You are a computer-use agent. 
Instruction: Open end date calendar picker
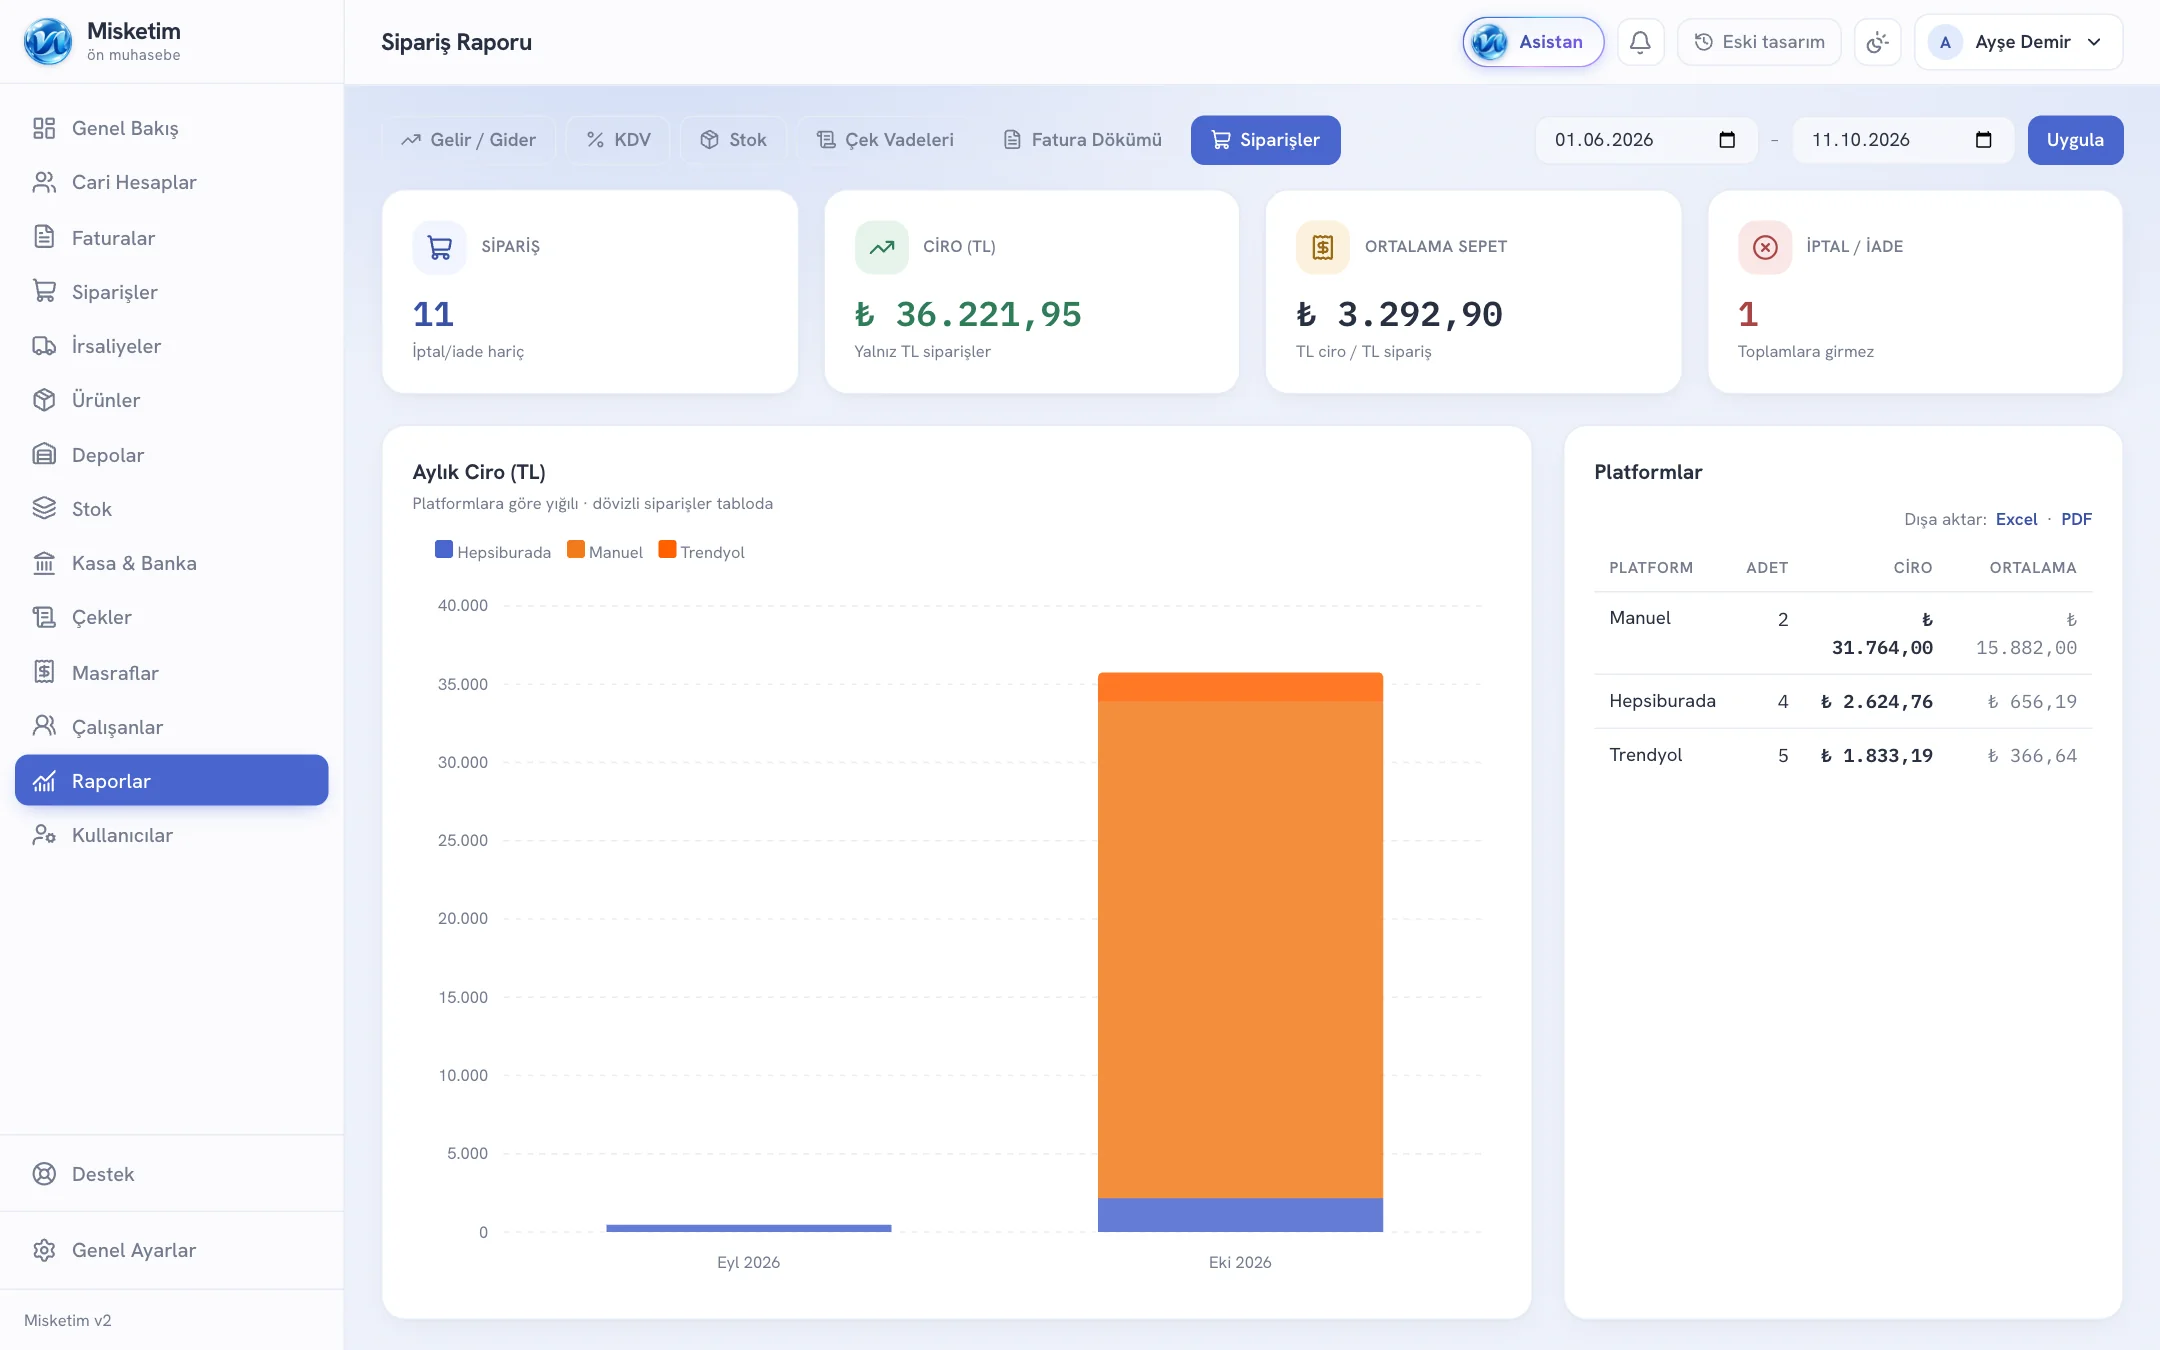(1984, 140)
